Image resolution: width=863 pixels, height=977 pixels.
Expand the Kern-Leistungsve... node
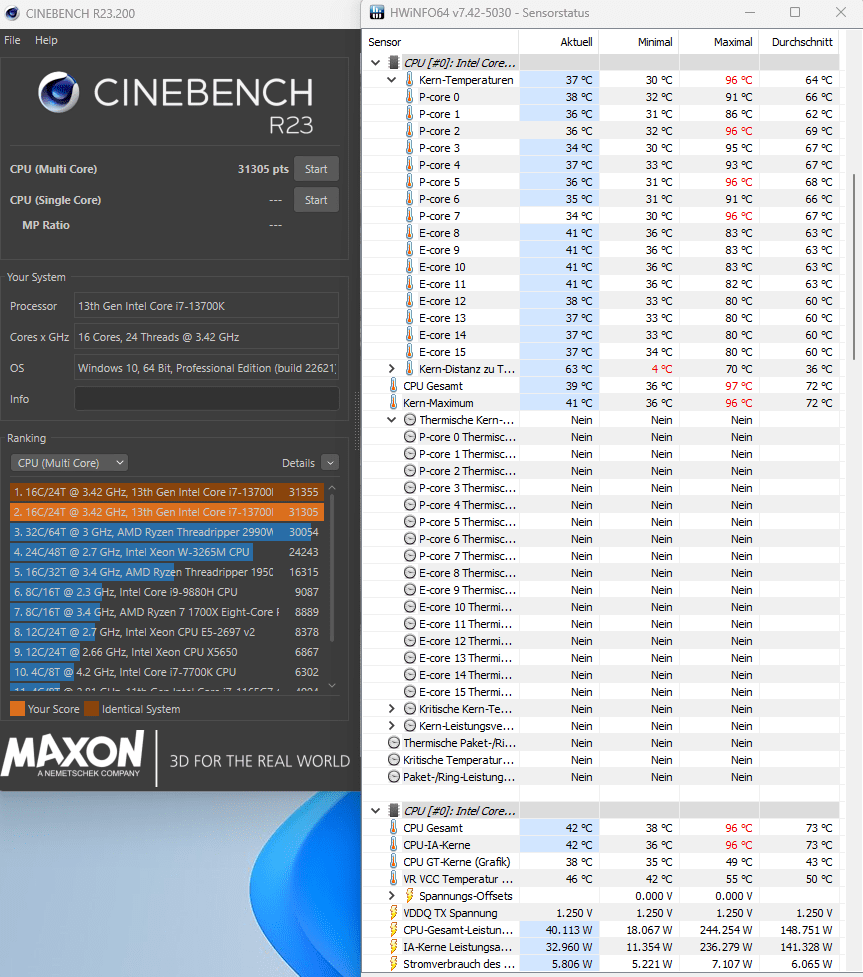click(391, 725)
